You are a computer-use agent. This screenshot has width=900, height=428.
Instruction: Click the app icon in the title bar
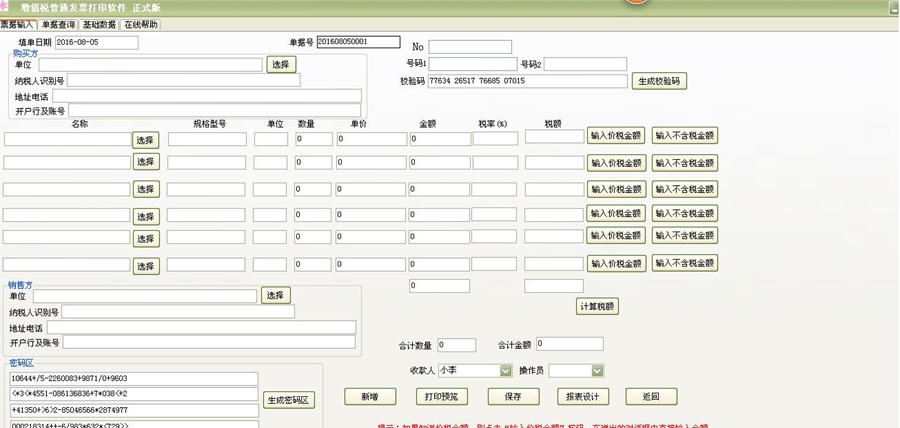point(5,6)
